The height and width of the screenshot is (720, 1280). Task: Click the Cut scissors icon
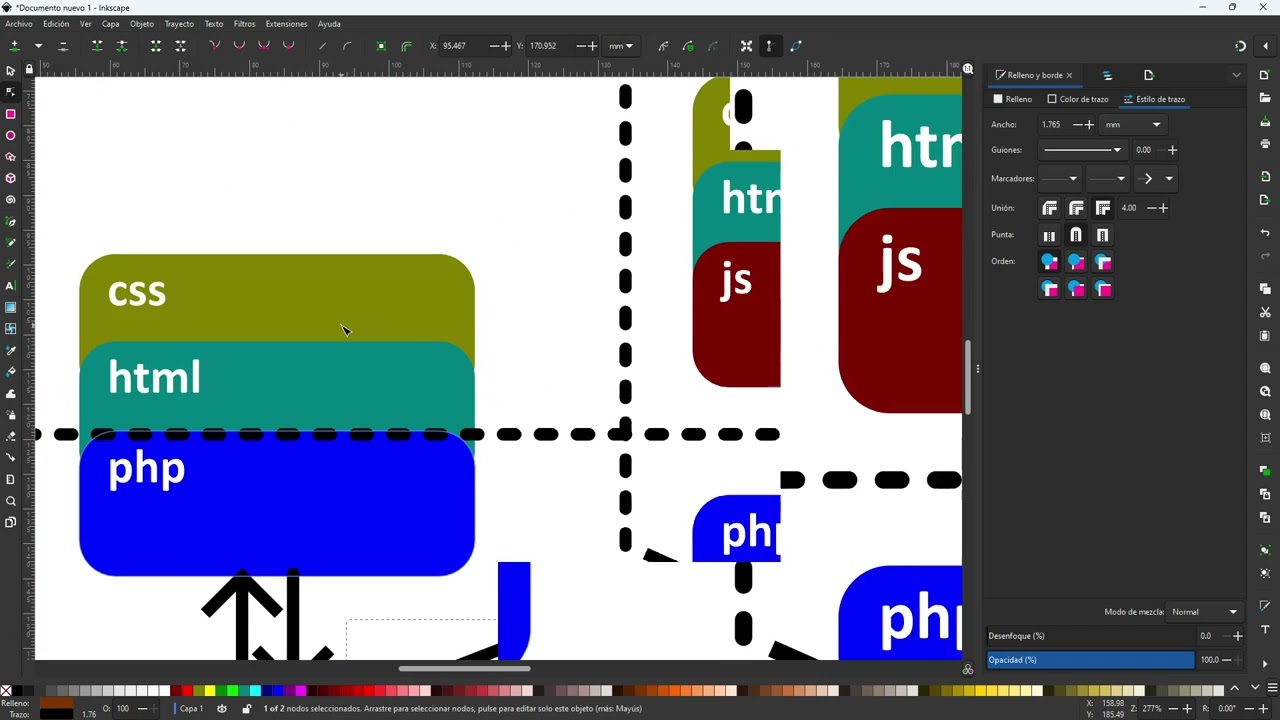[x=1265, y=312]
